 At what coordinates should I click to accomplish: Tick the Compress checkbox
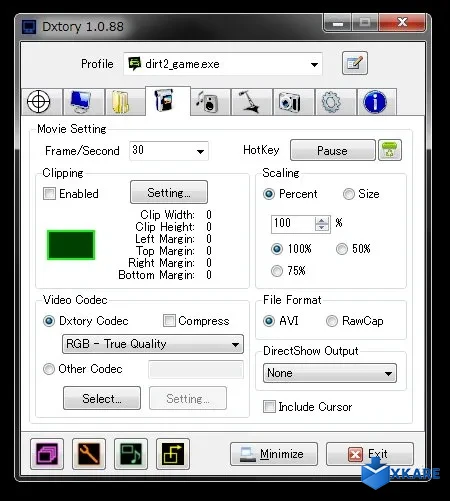point(169,321)
